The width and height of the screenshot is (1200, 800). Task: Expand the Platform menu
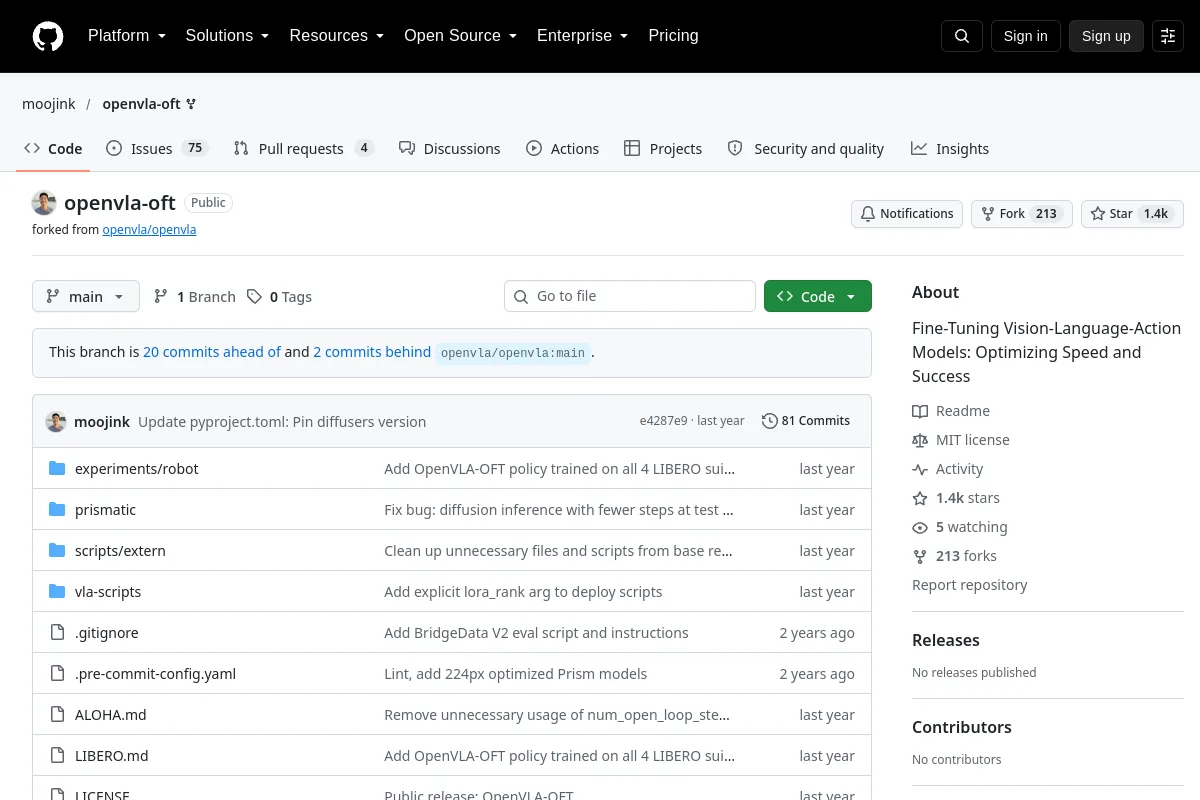tap(127, 36)
